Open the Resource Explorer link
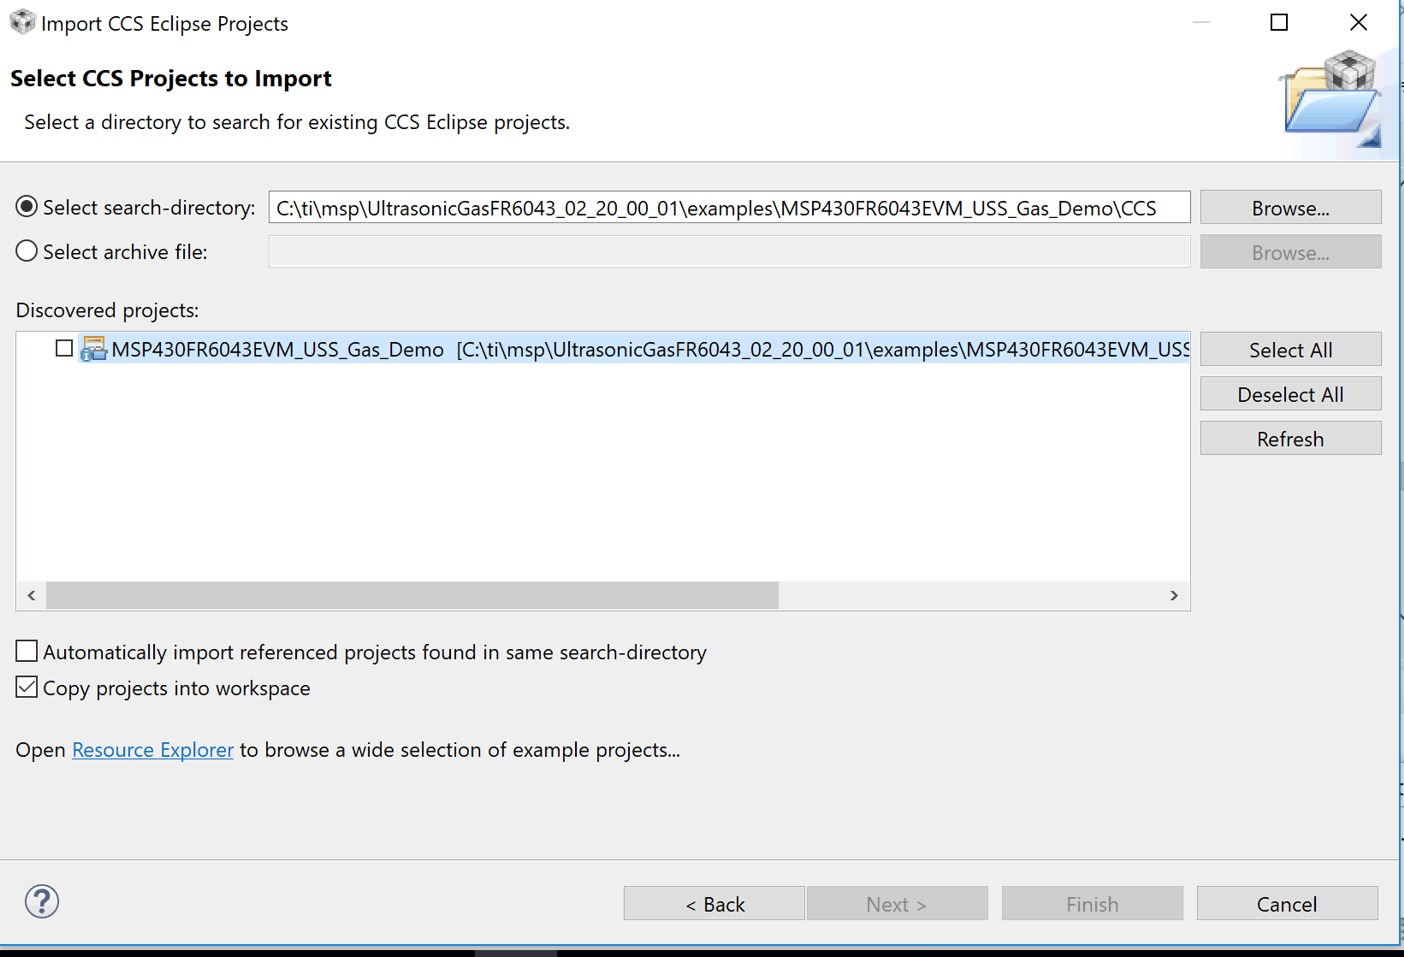The width and height of the screenshot is (1404, 957). tap(152, 750)
